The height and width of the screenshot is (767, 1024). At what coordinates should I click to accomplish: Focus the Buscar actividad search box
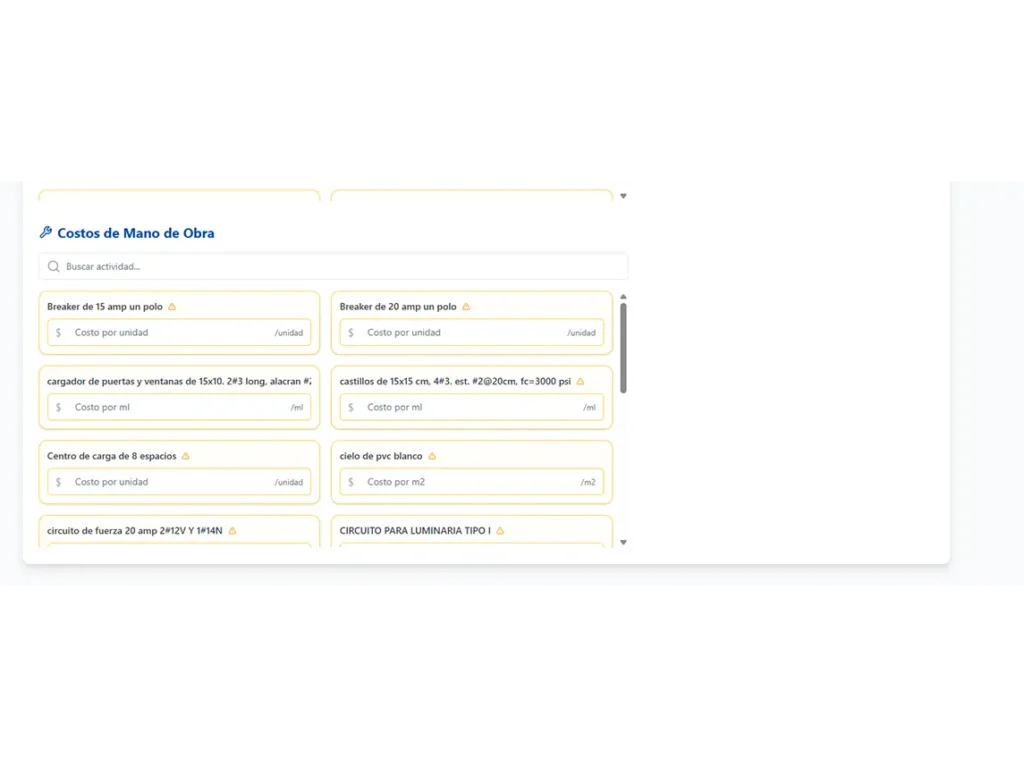pyautogui.click(x=340, y=267)
